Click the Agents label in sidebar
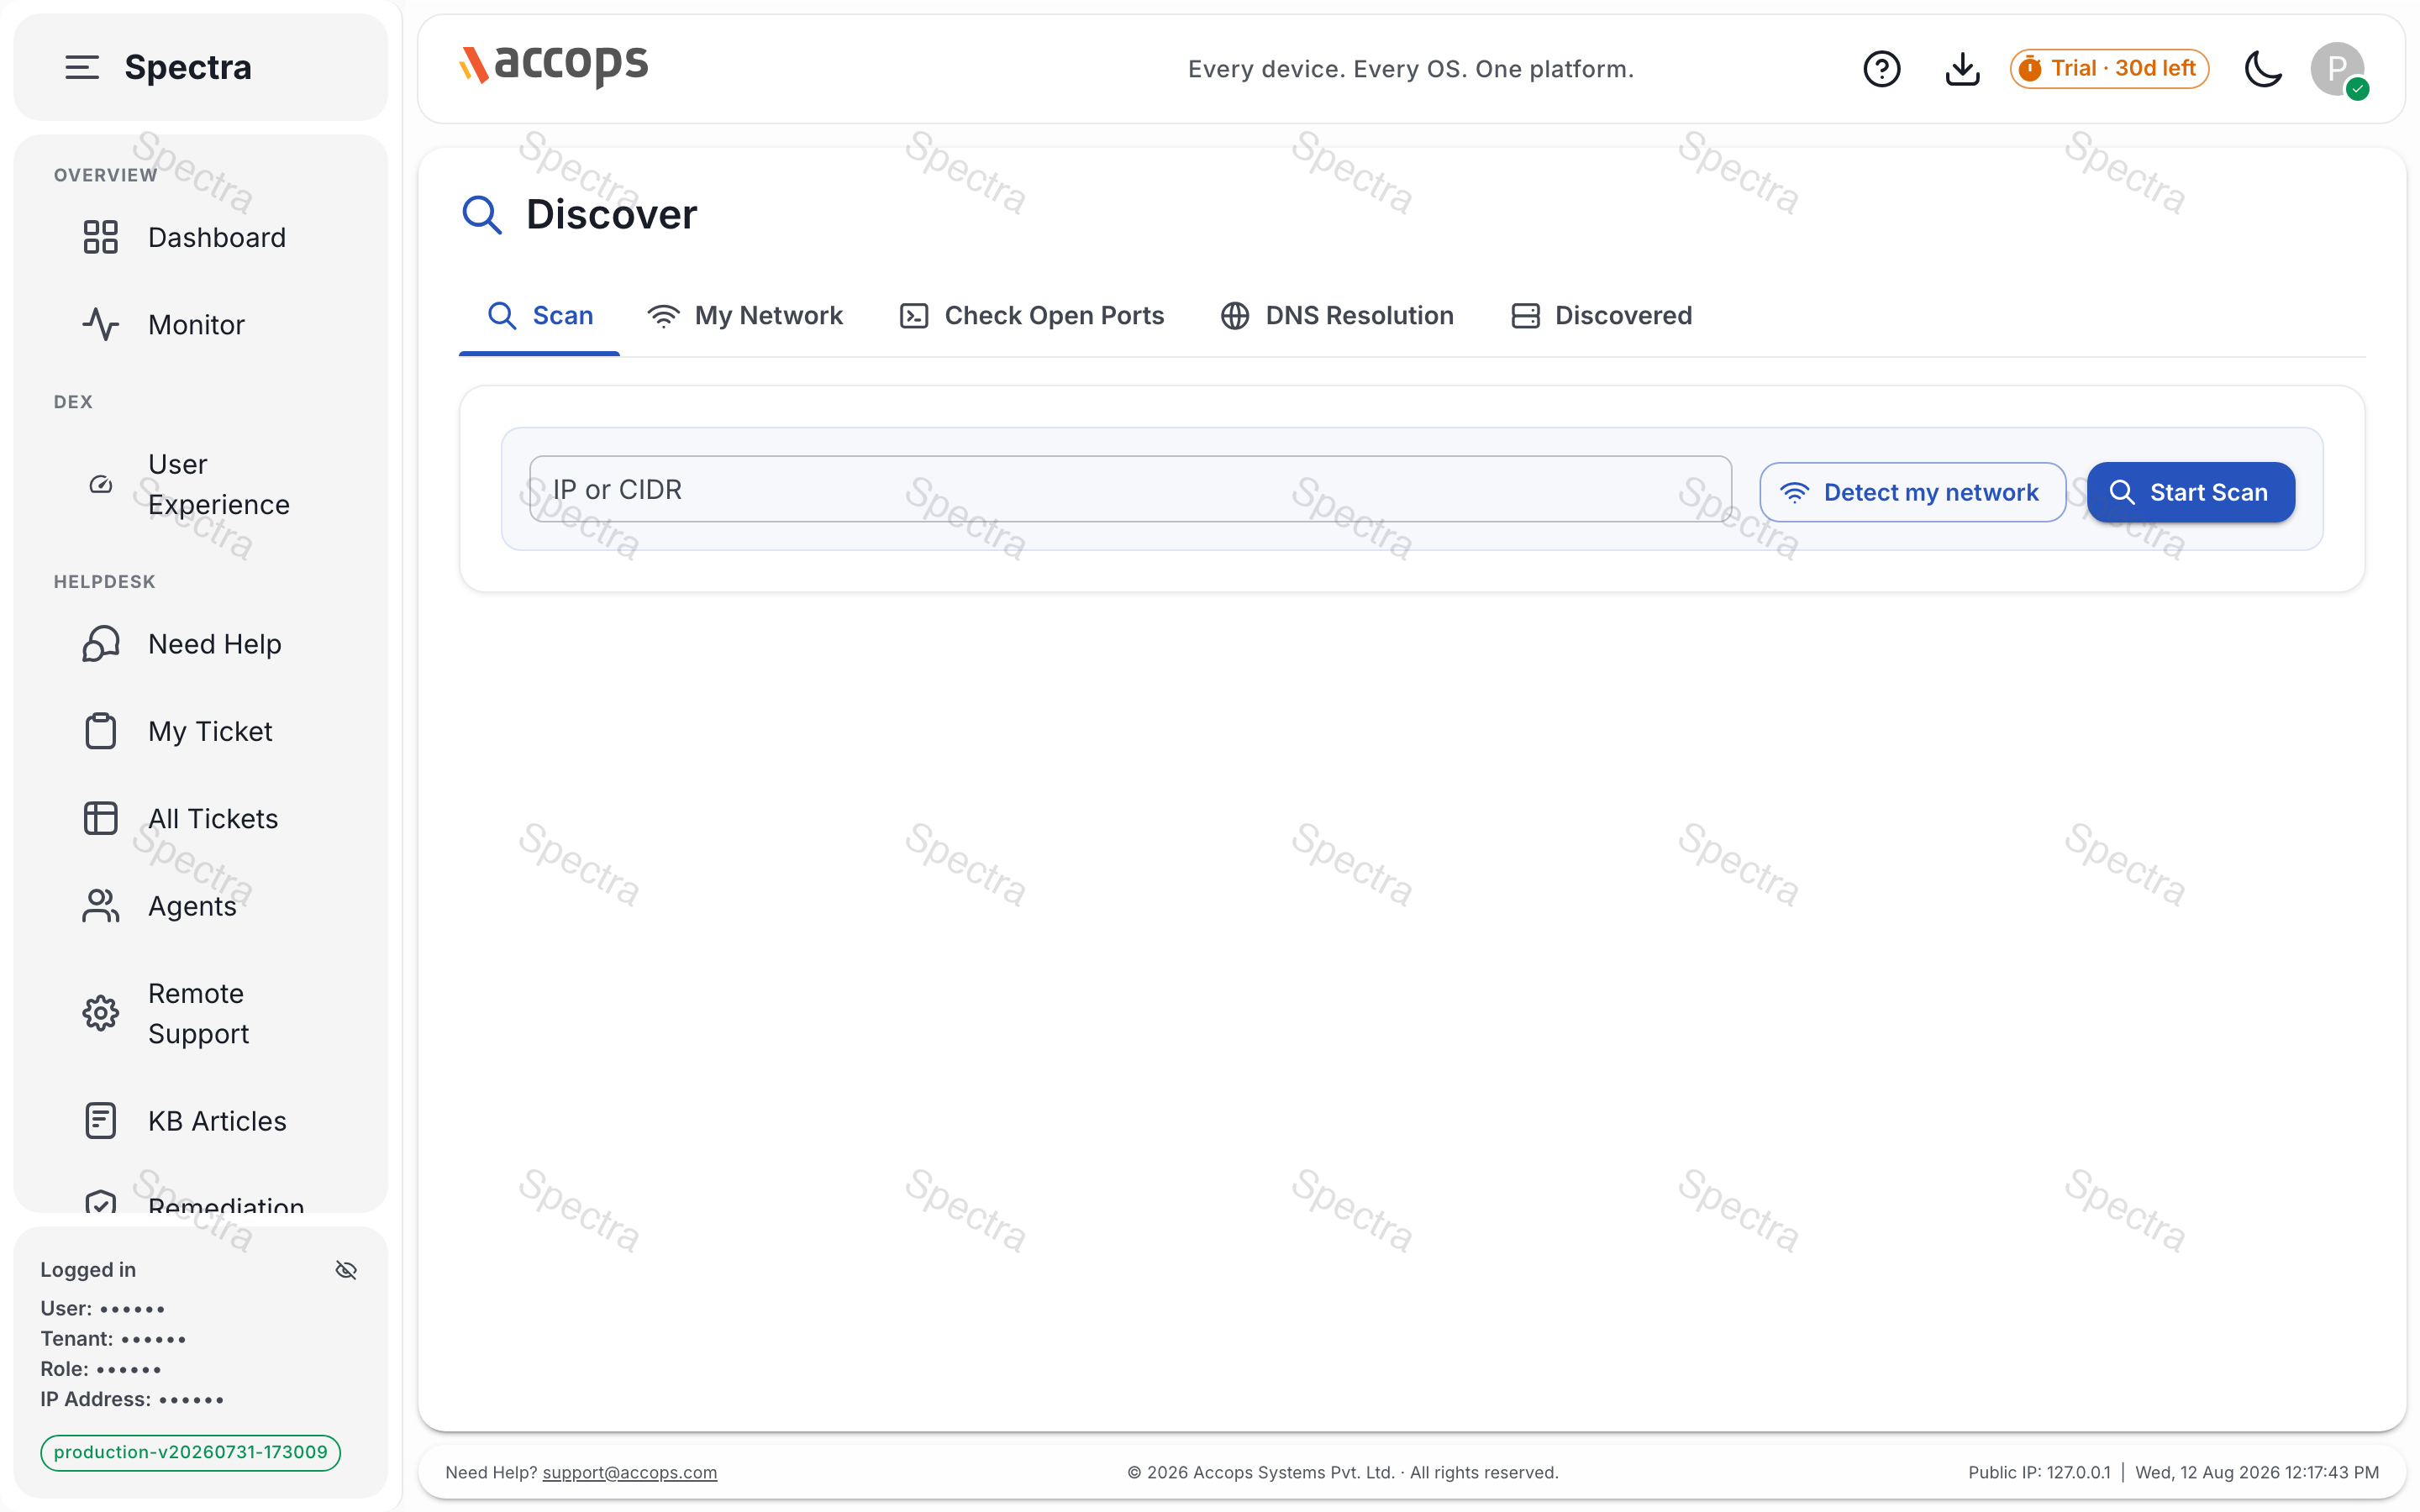This screenshot has height=1512, width=2420. pyautogui.click(x=192, y=906)
